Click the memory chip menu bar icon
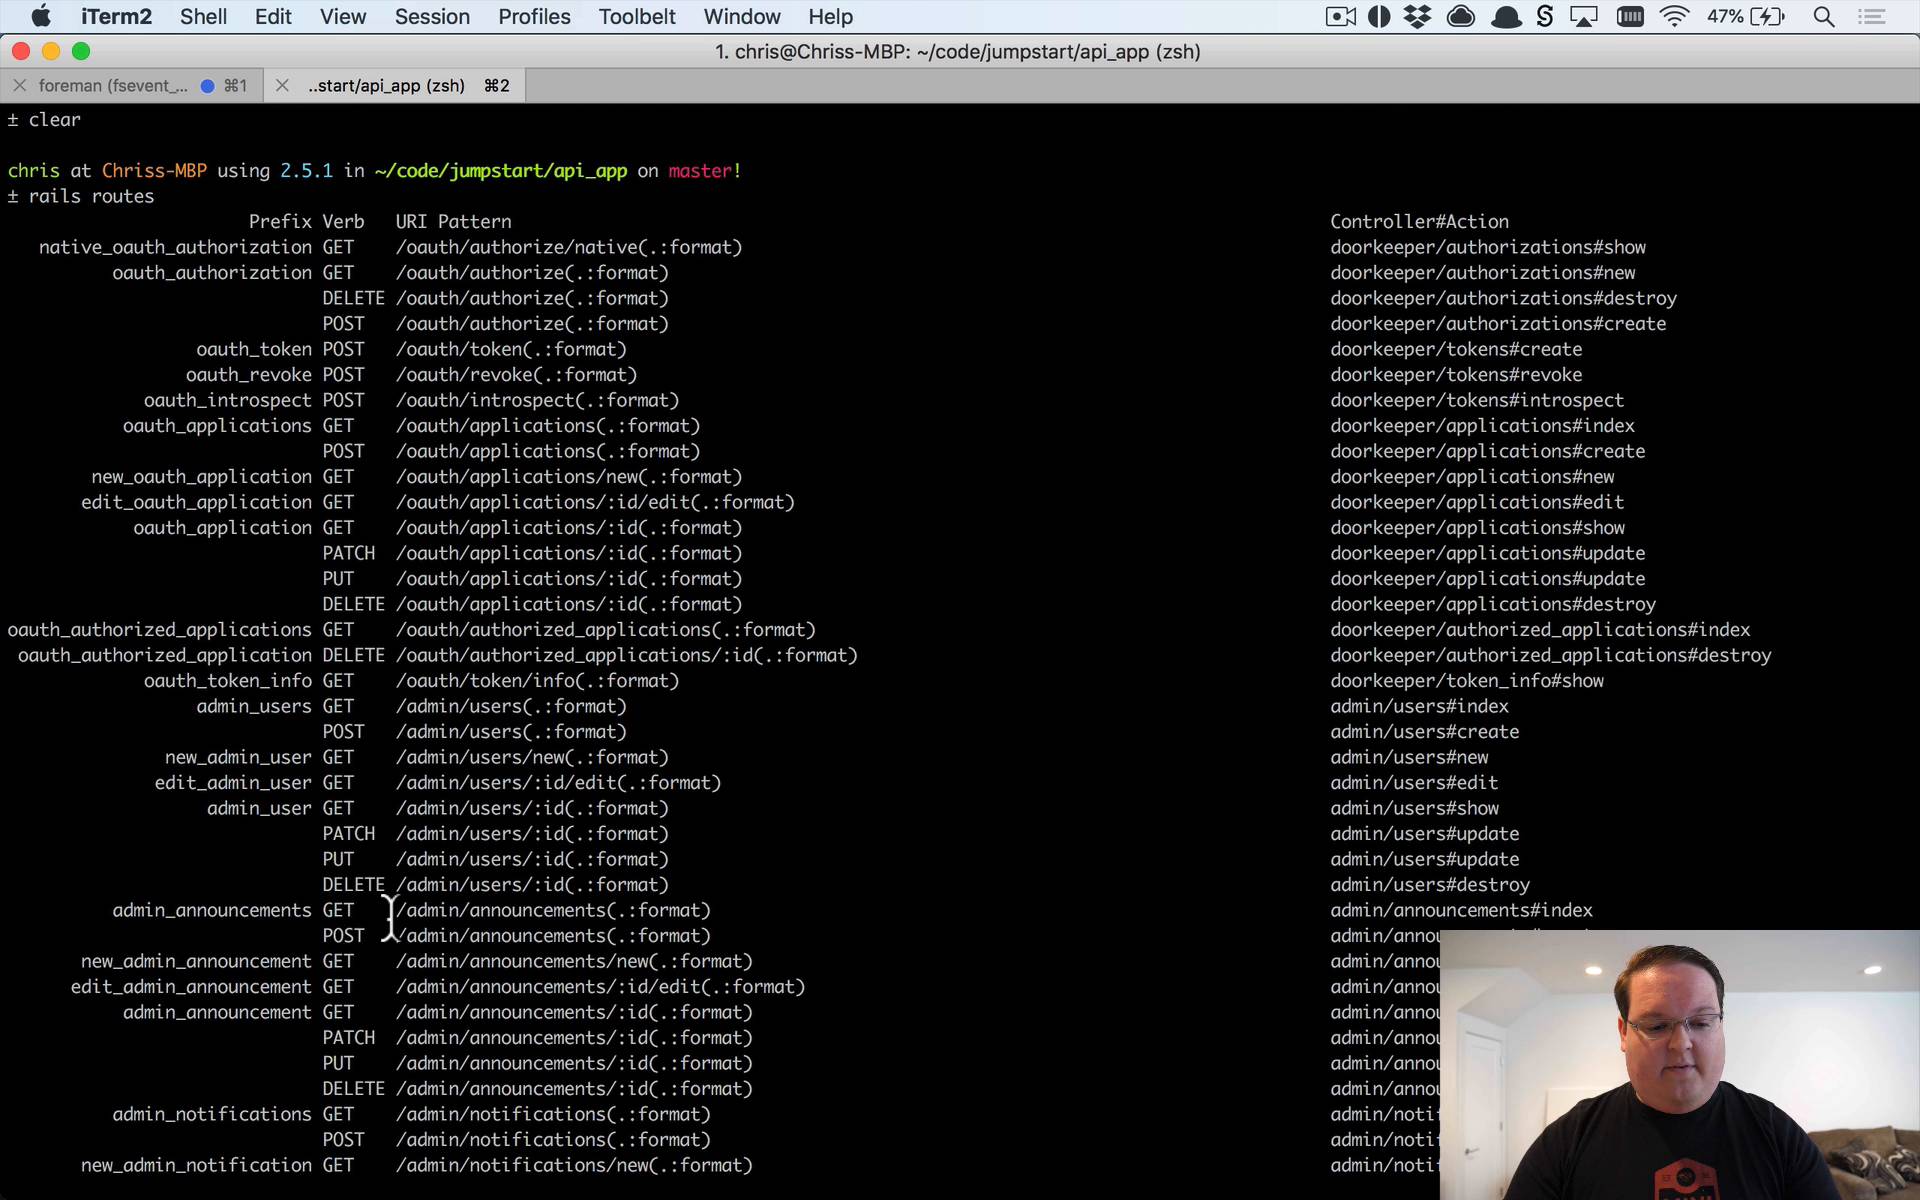Viewport: 1920px width, 1200px height. [1630, 17]
